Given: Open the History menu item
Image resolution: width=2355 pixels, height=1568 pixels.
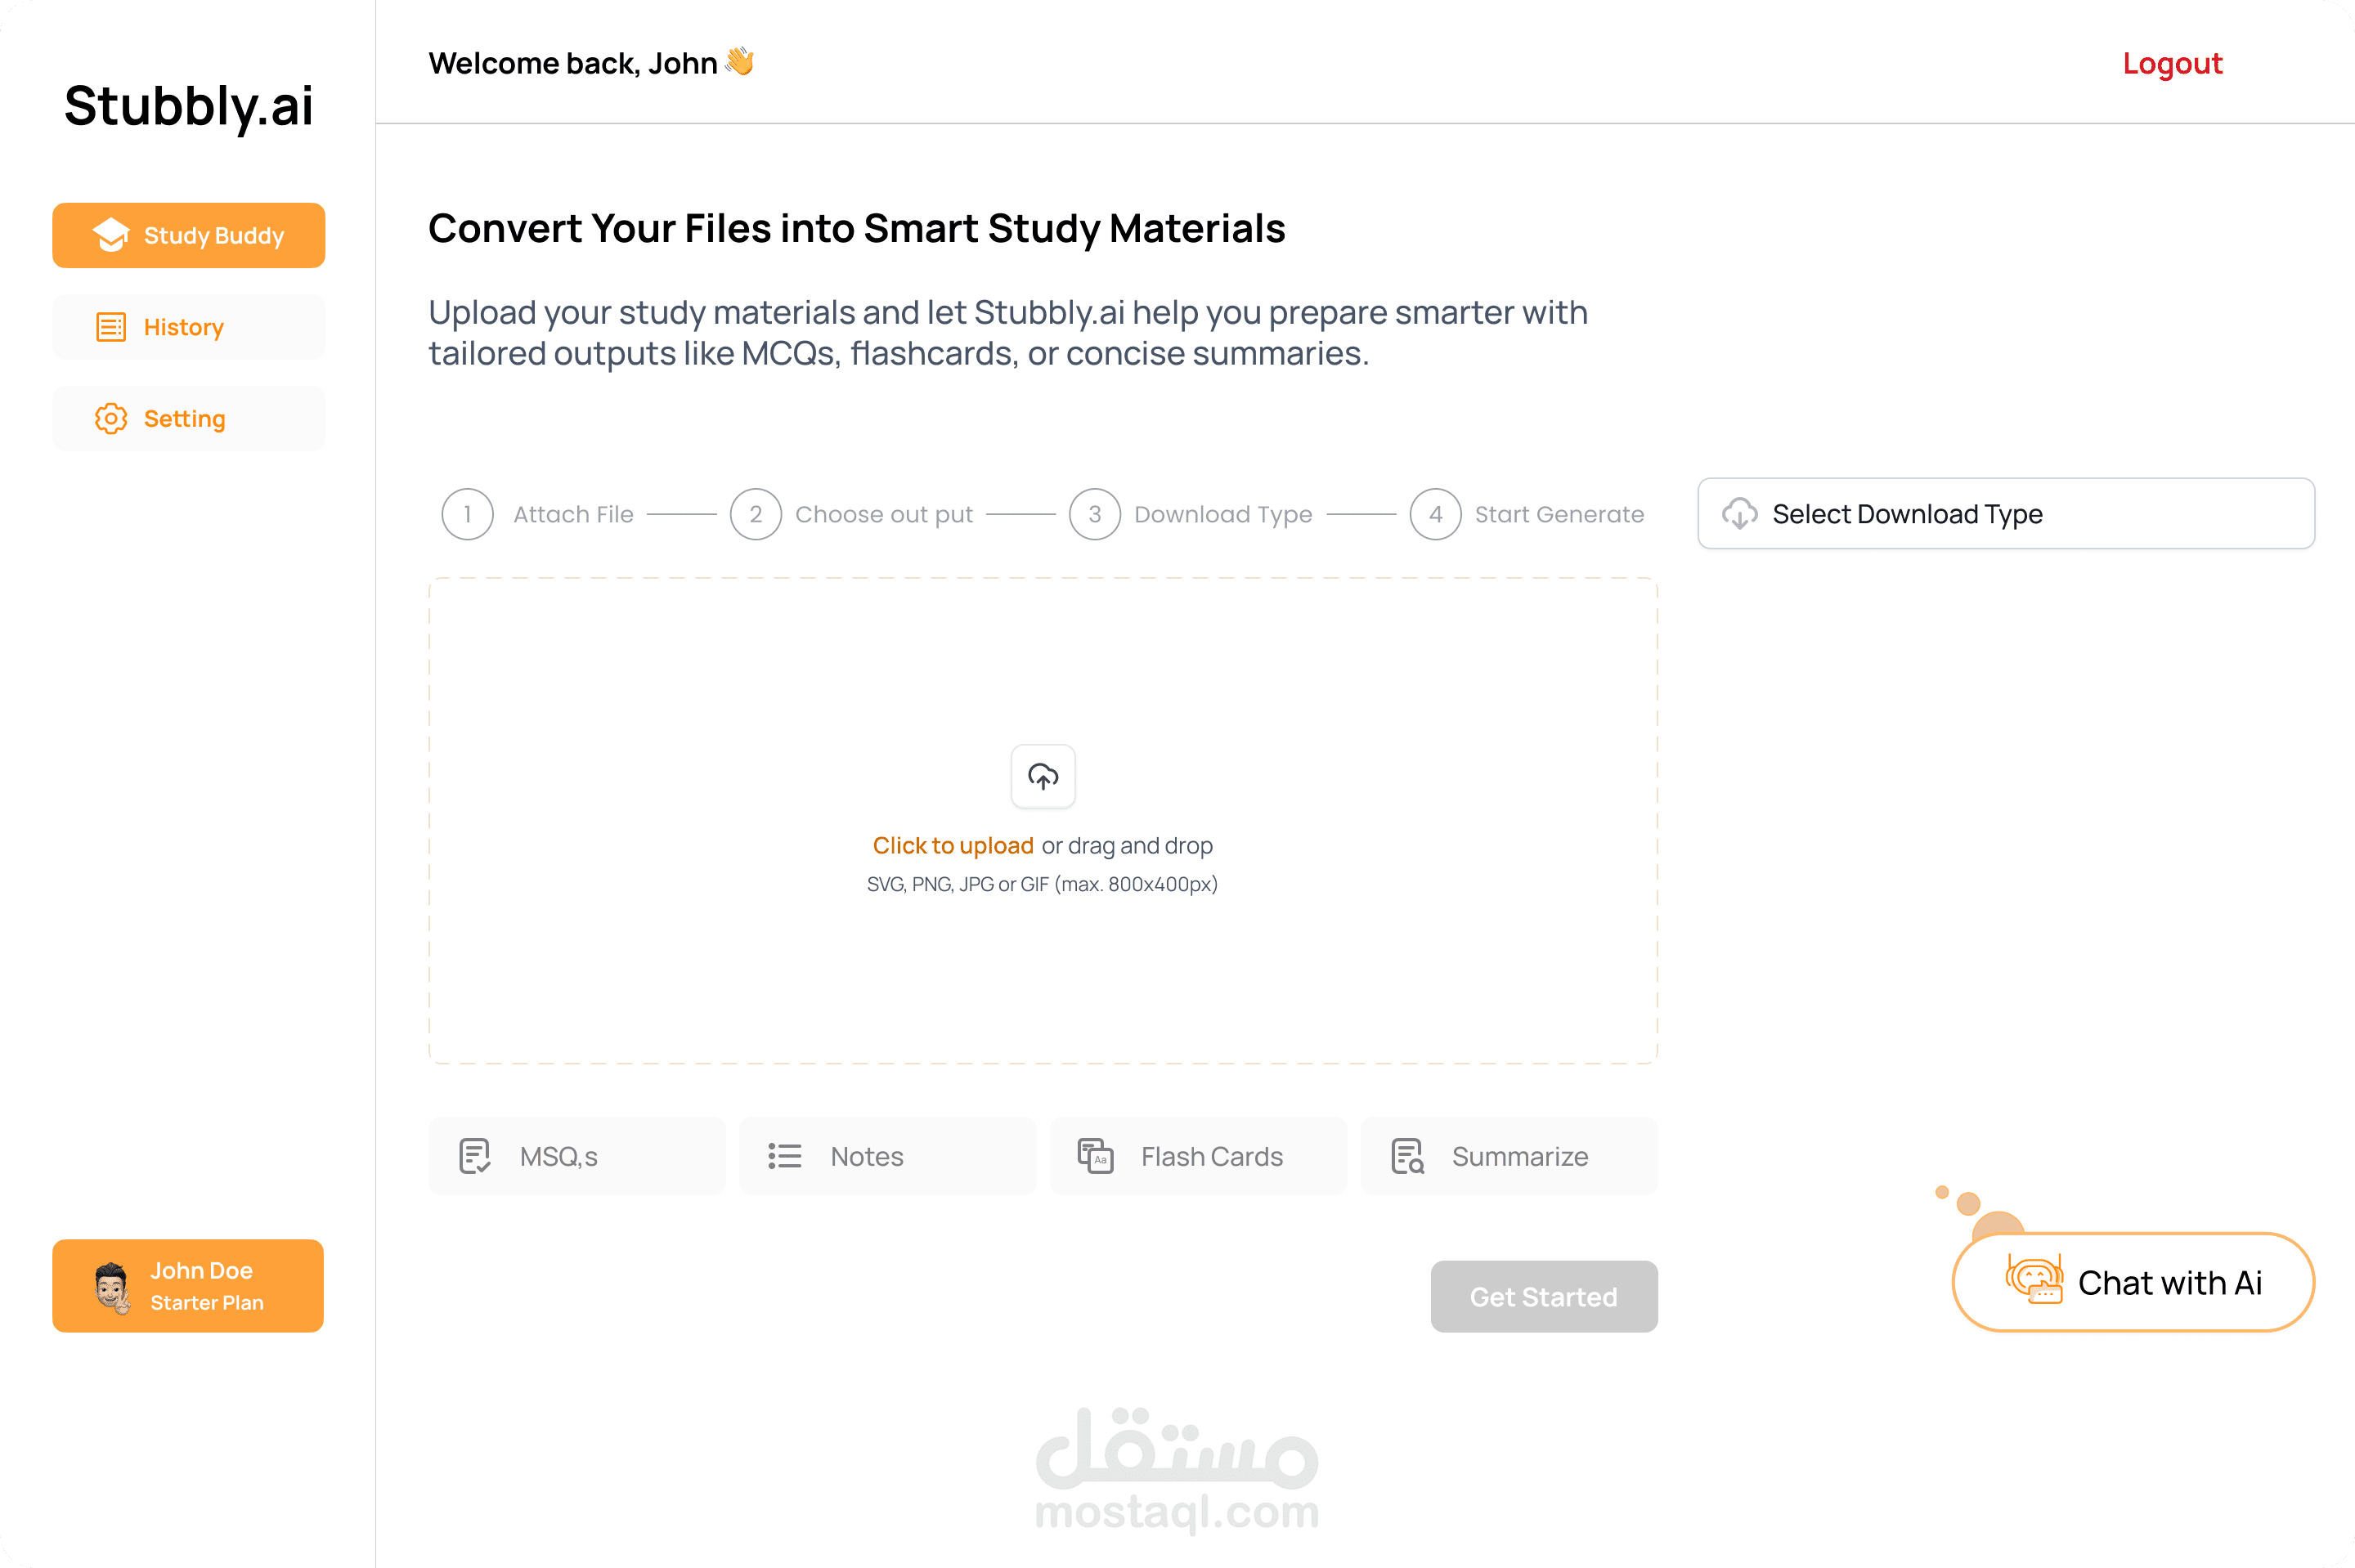Looking at the screenshot, I should tap(188, 327).
